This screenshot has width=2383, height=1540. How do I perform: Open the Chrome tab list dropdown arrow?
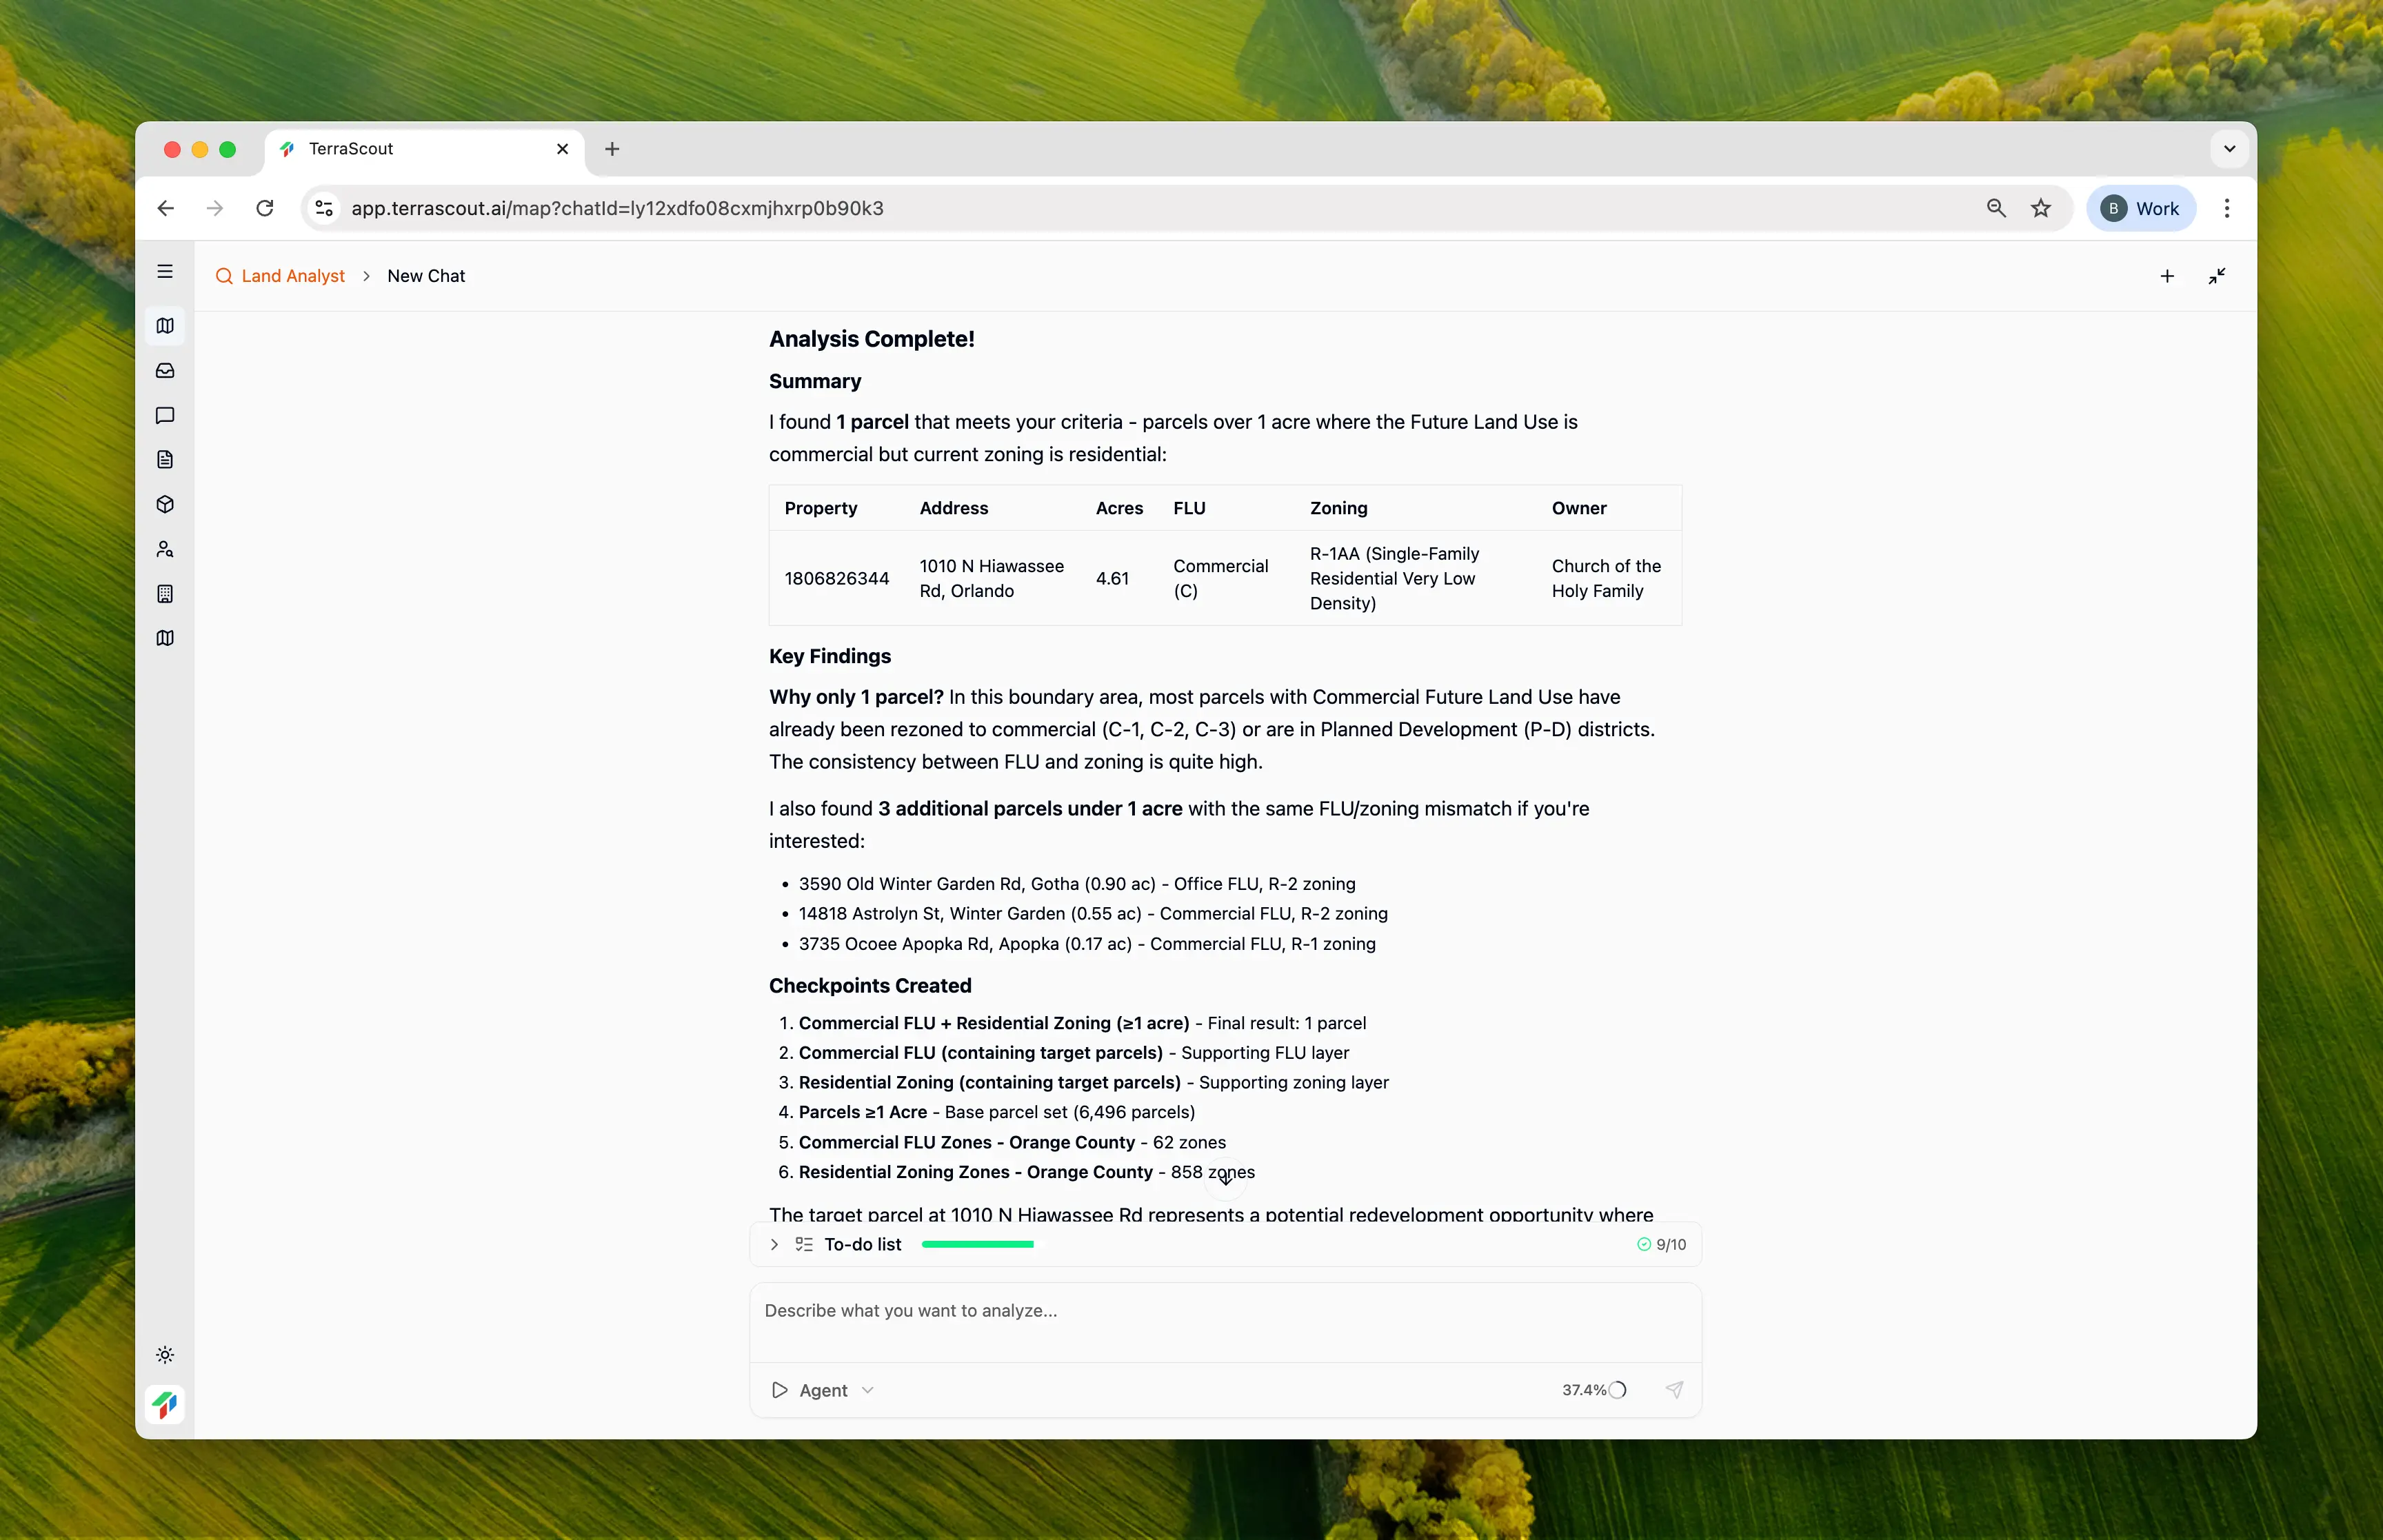point(2229,149)
